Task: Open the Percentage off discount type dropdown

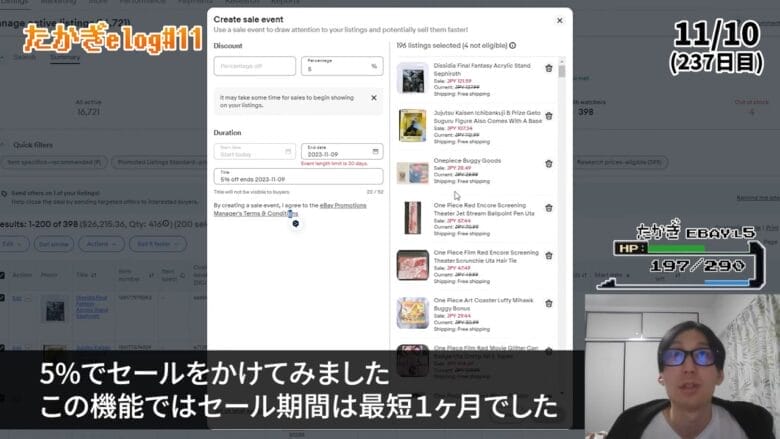Action: pos(255,66)
